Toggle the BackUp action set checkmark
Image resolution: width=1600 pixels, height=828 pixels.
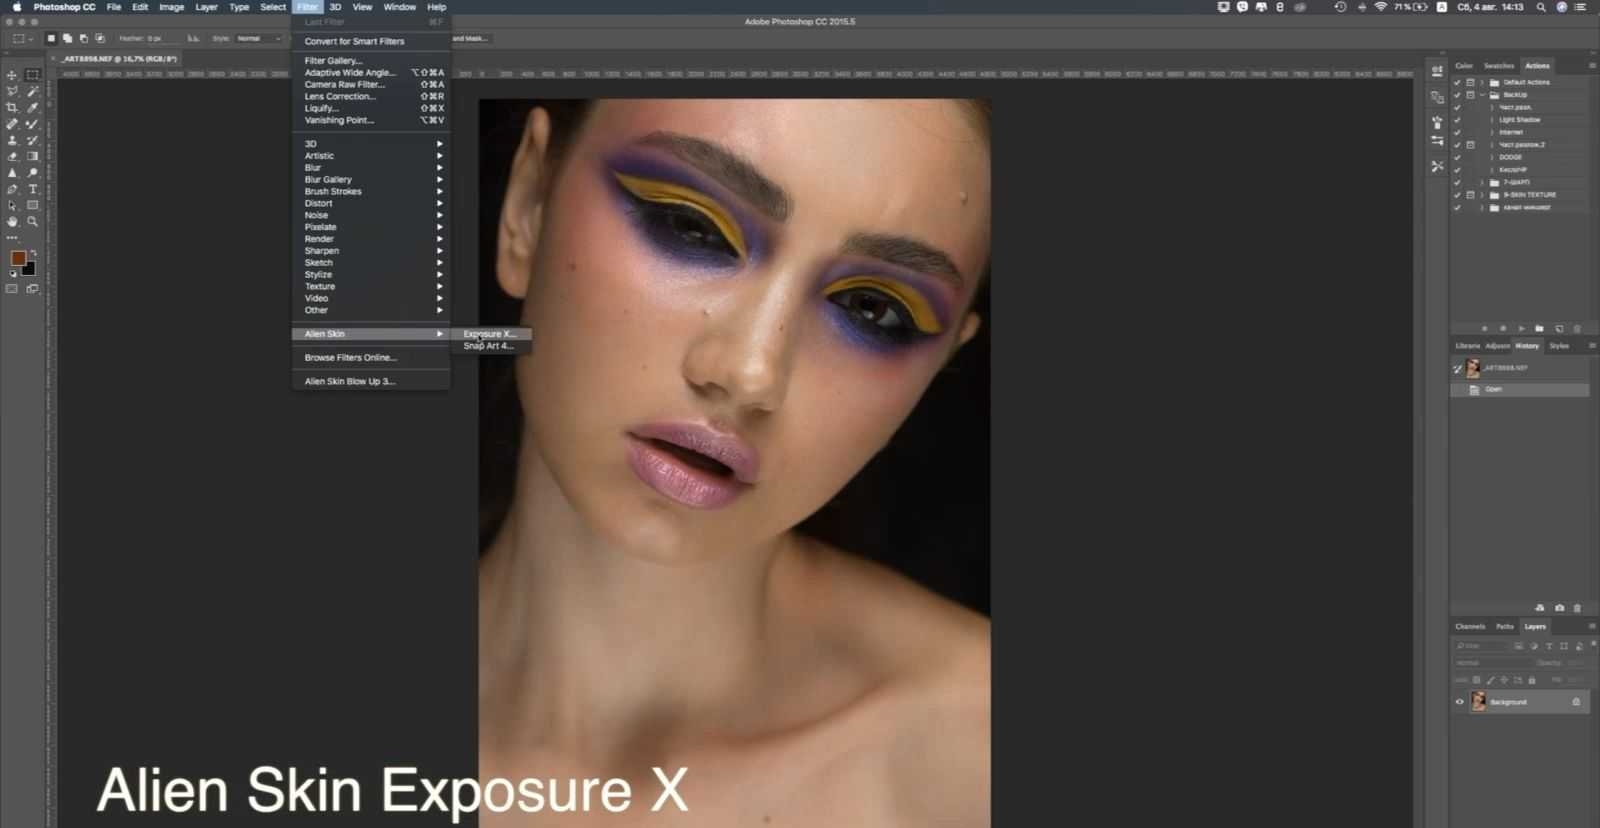coord(1457,95)
